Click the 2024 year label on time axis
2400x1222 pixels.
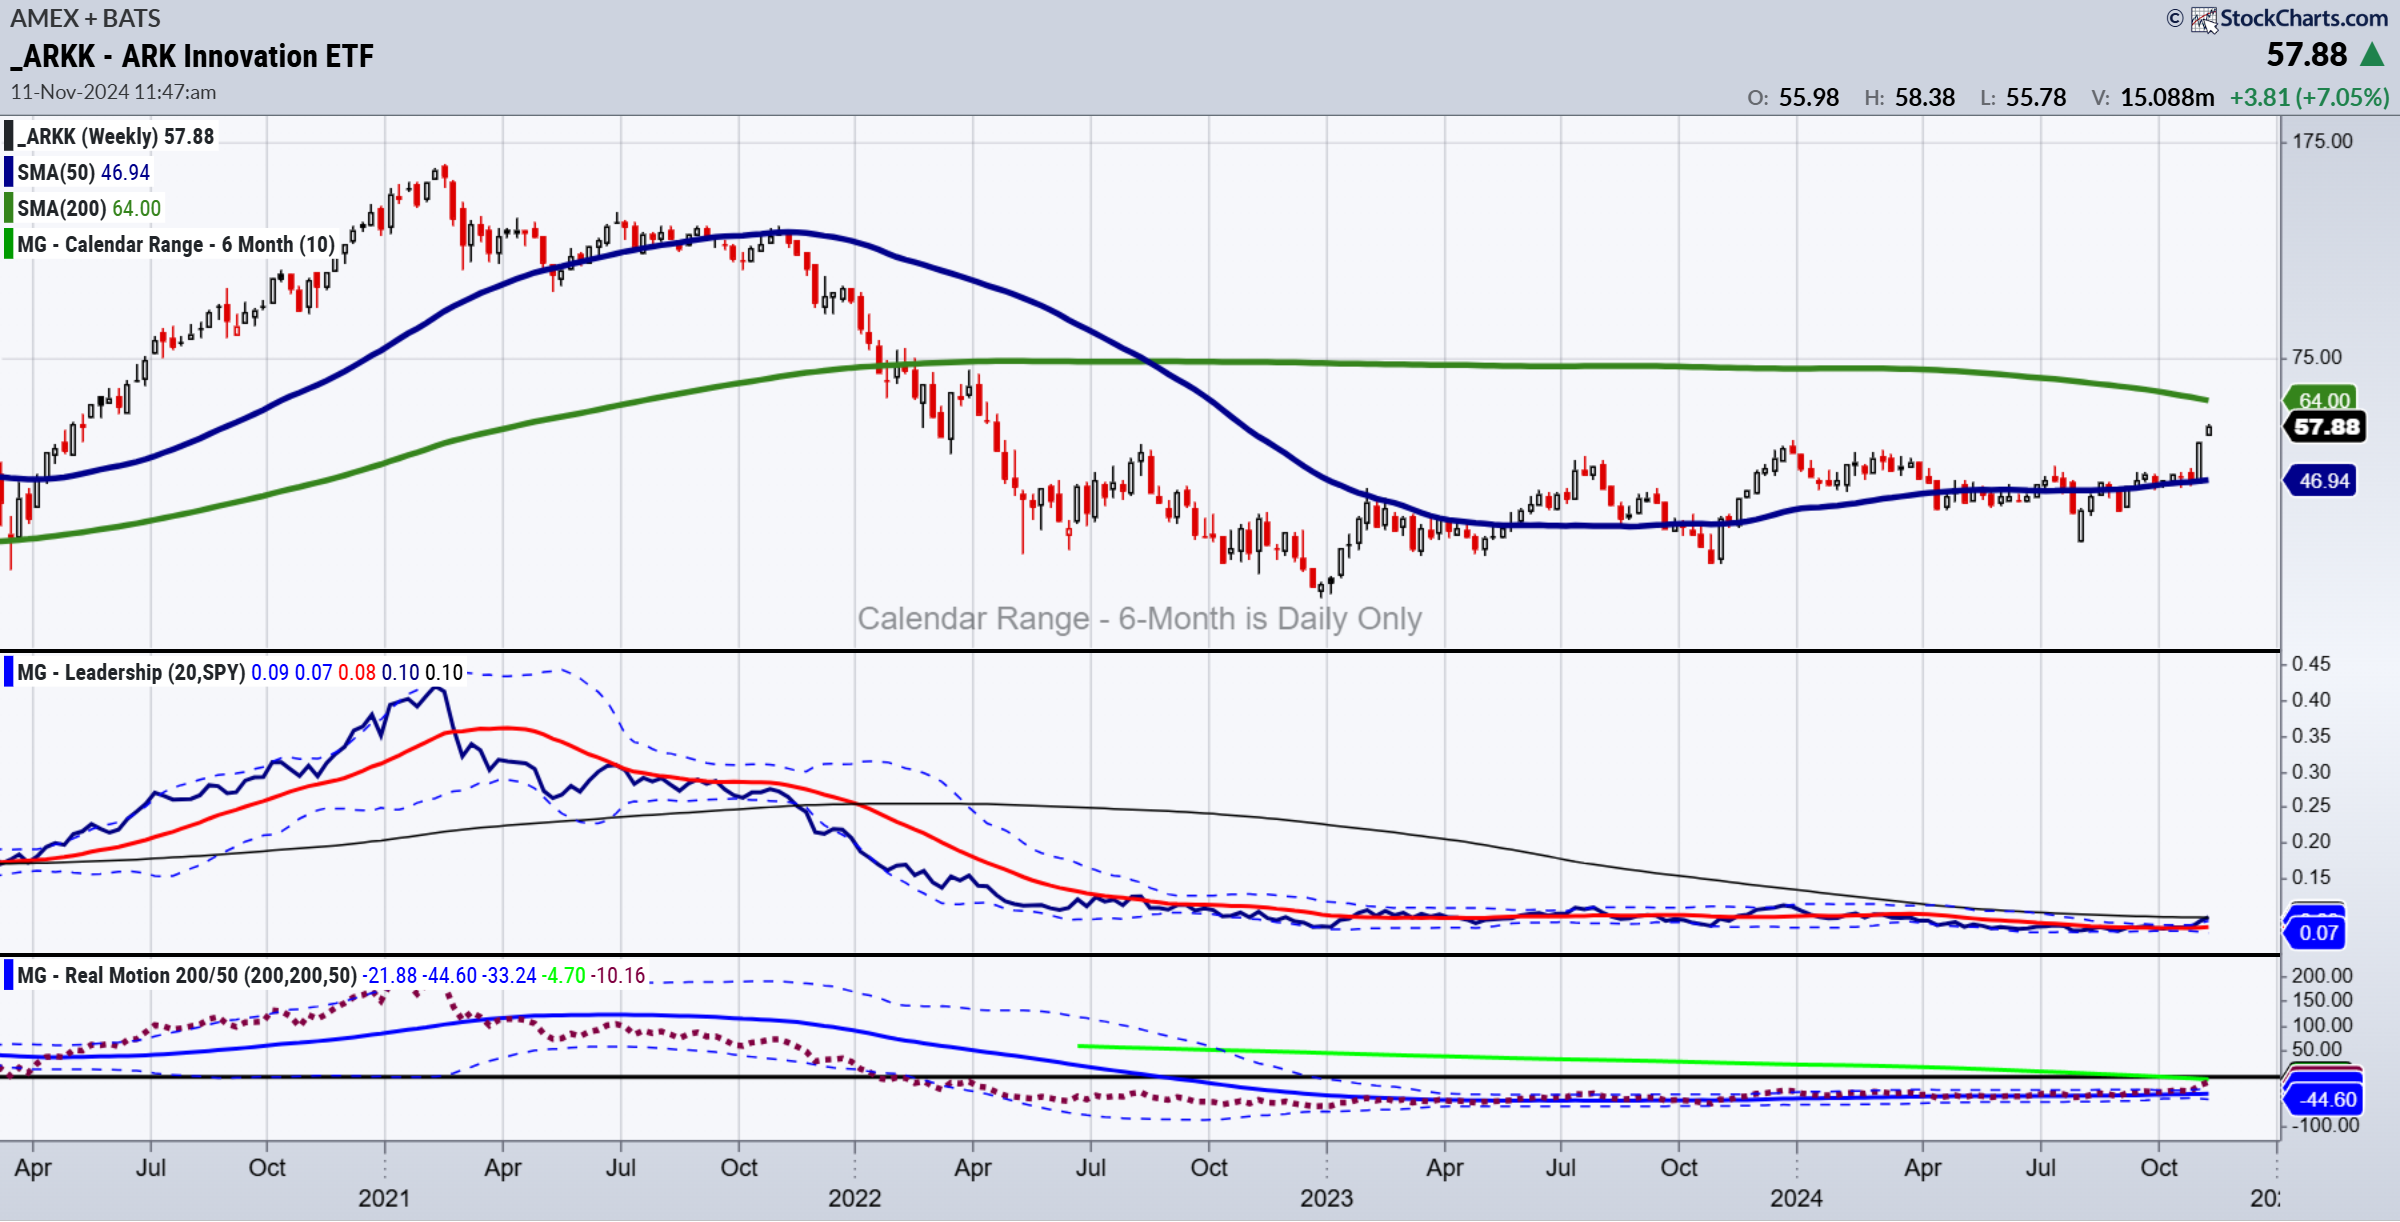[x=1796, y=1198]
